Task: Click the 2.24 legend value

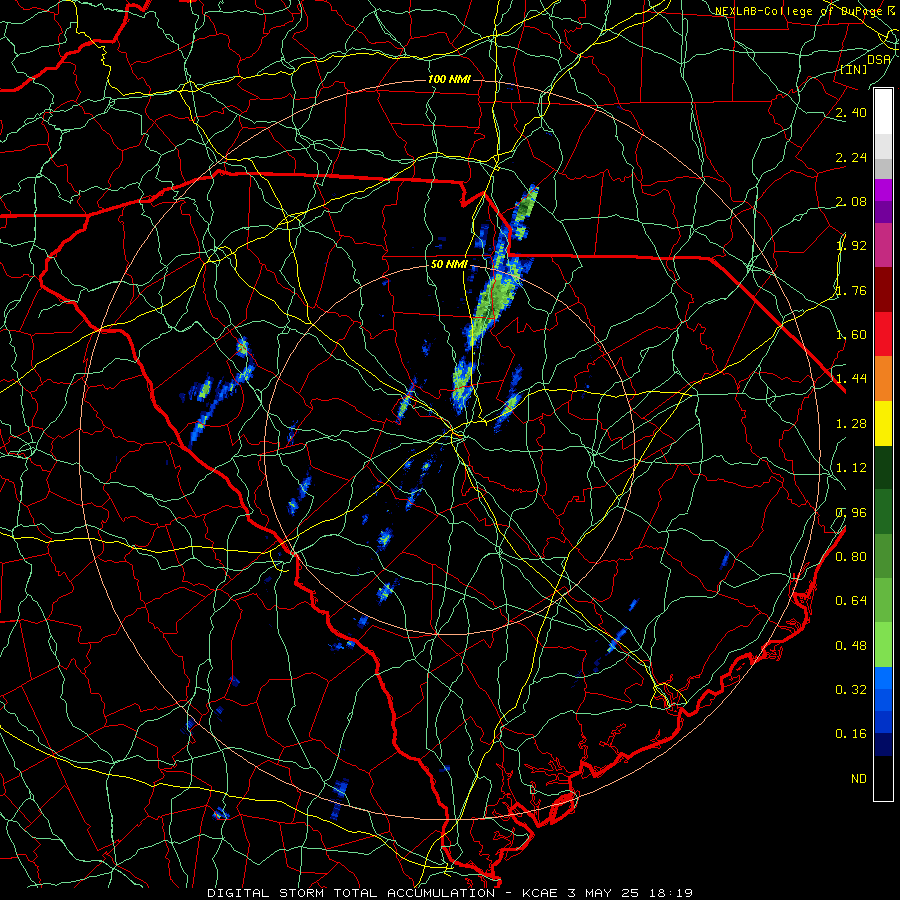Action: click(x=851, y=157)
